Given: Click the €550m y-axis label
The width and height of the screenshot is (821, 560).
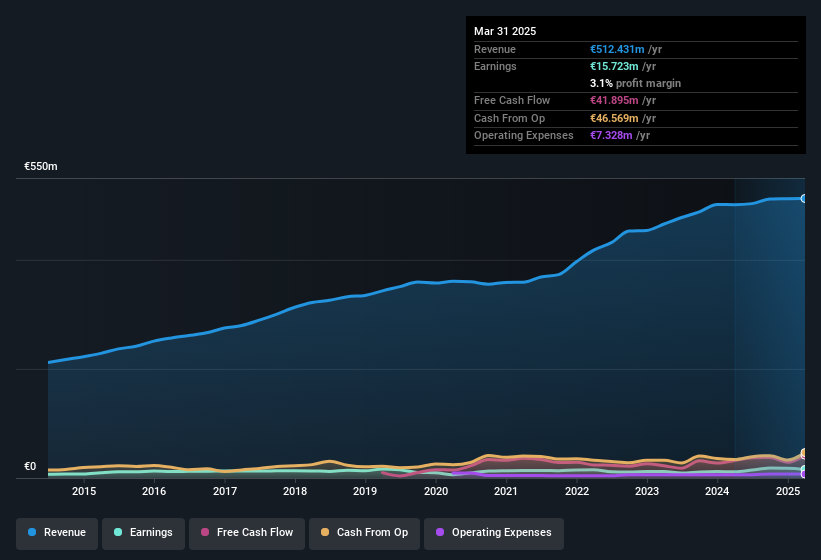Looking at the screenshot, I should (41, 166).
